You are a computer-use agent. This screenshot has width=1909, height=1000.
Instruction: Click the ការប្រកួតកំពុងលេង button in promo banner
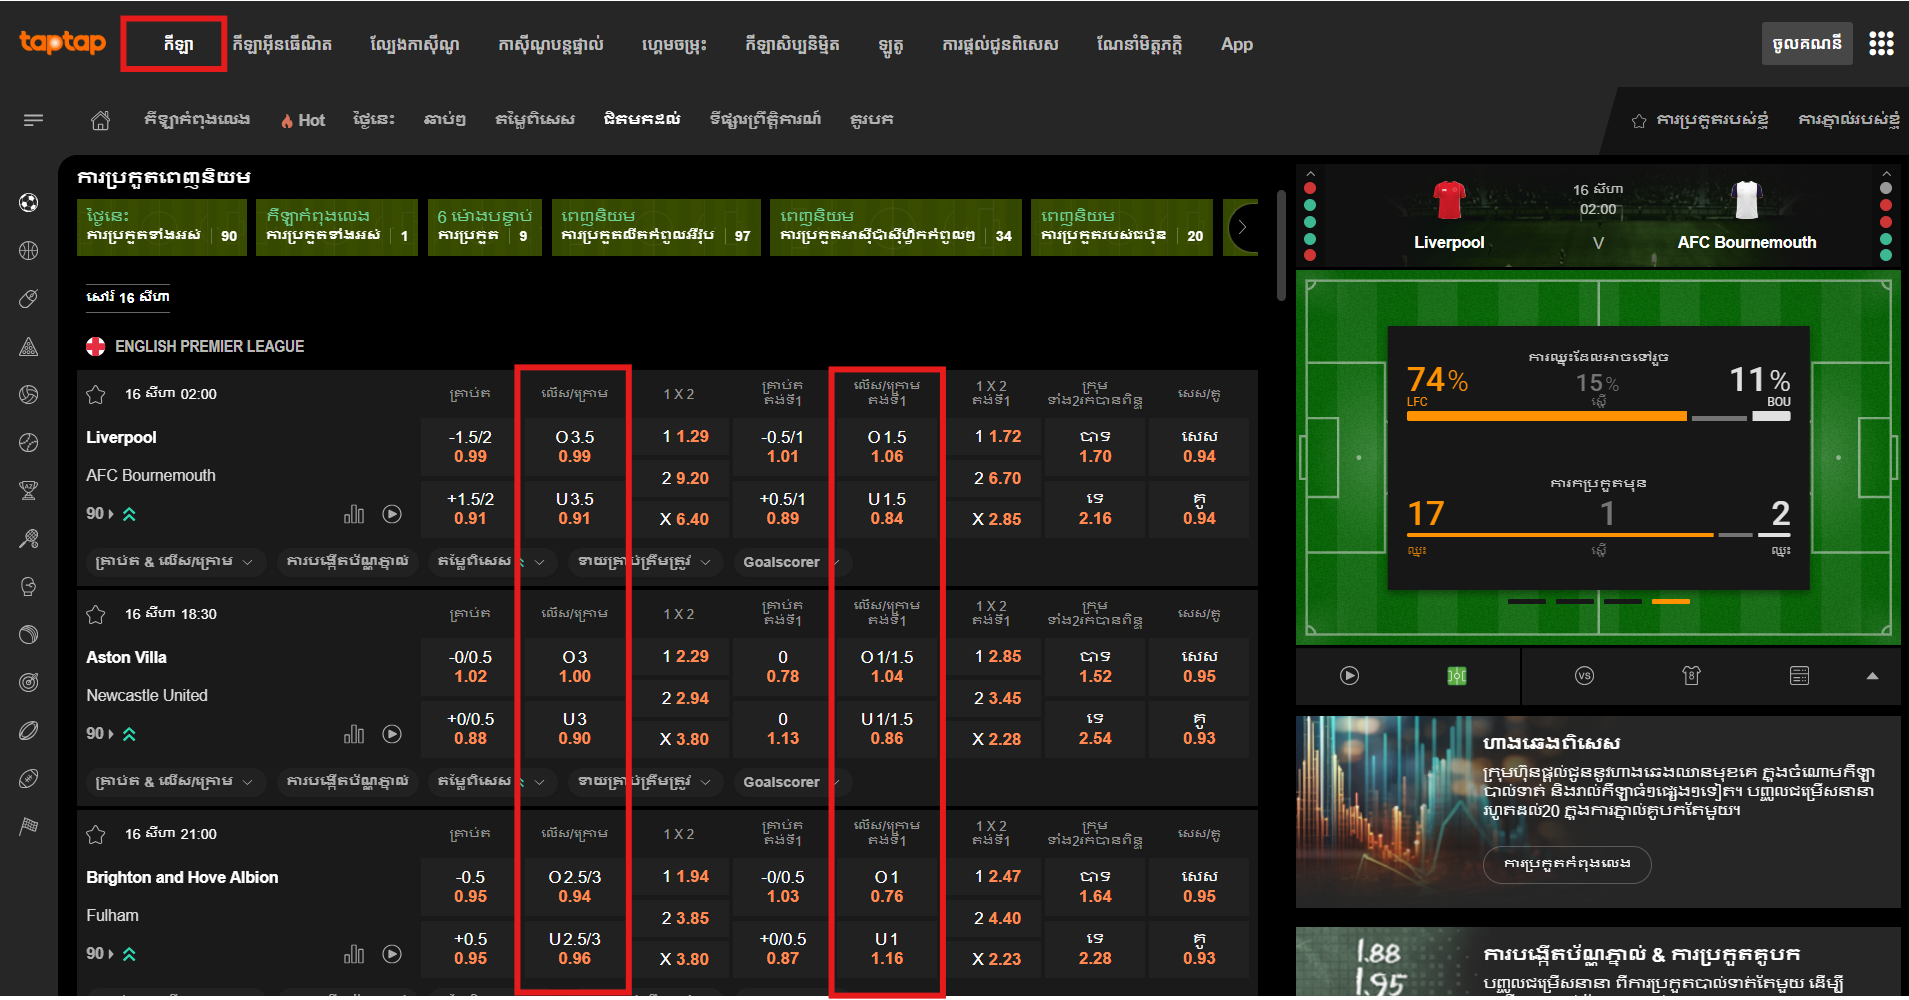1566,864
